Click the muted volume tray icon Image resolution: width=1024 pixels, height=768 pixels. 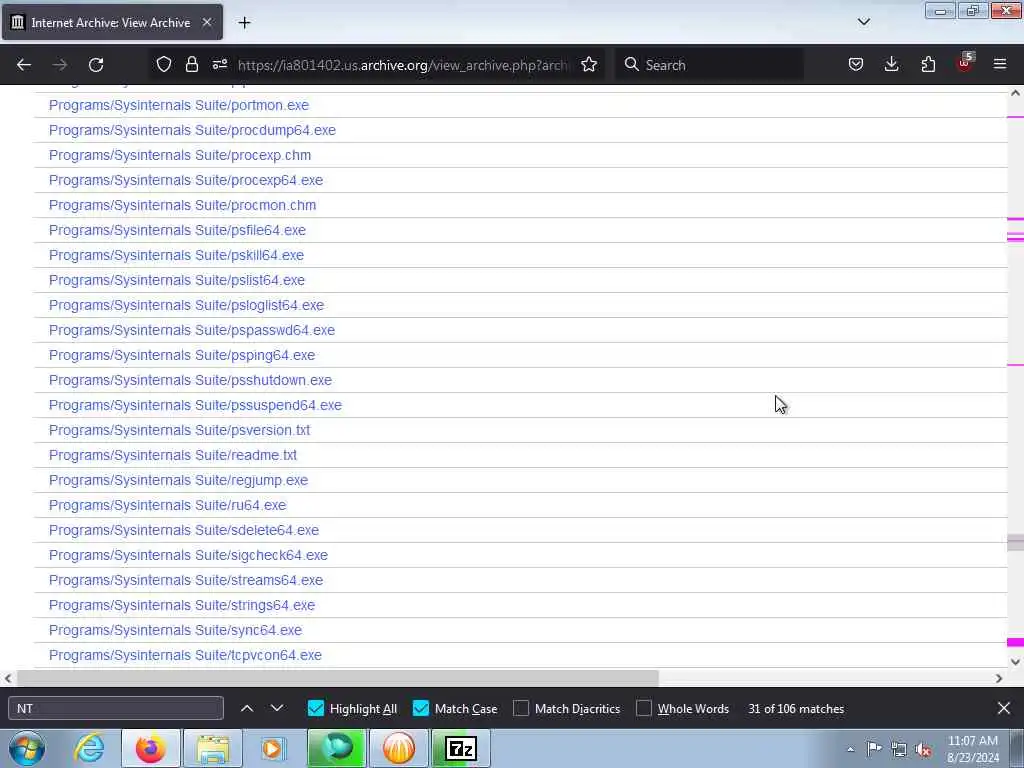point(923,749)
